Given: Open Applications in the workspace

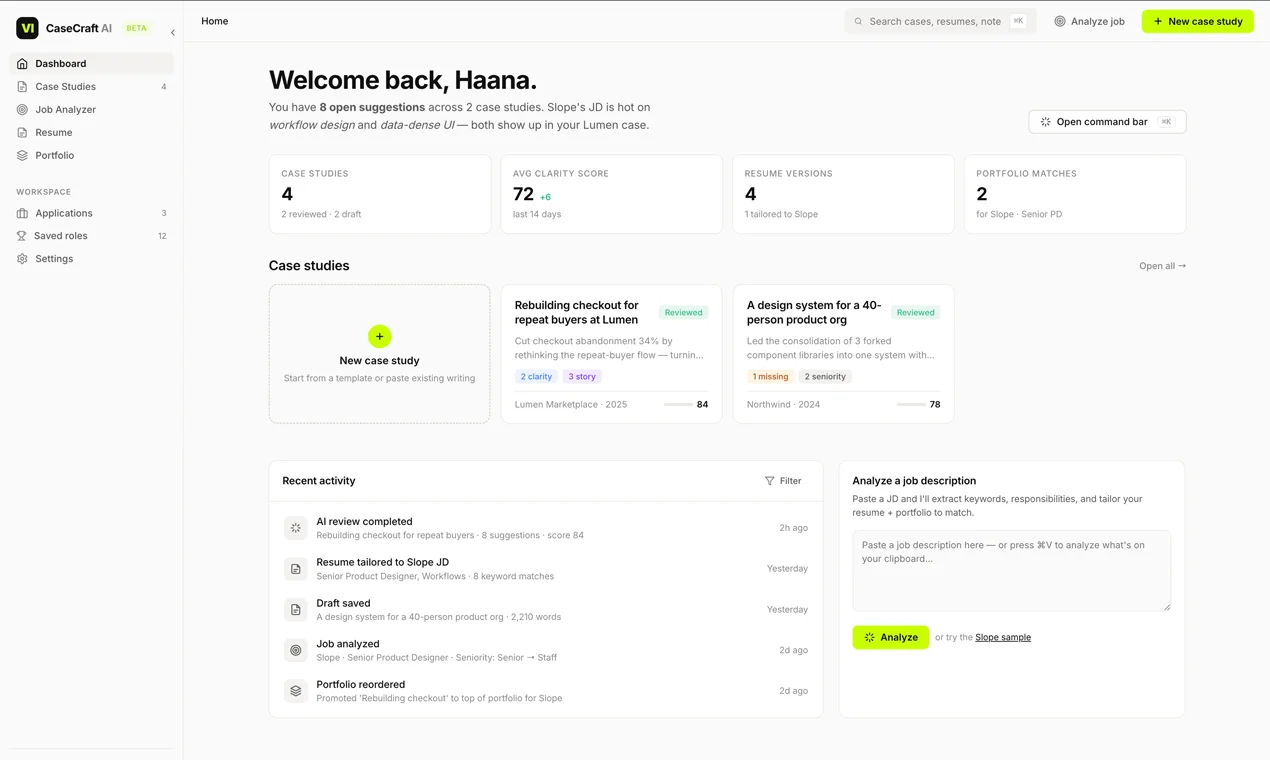Looking at the screenshot, I should [91, 213].
